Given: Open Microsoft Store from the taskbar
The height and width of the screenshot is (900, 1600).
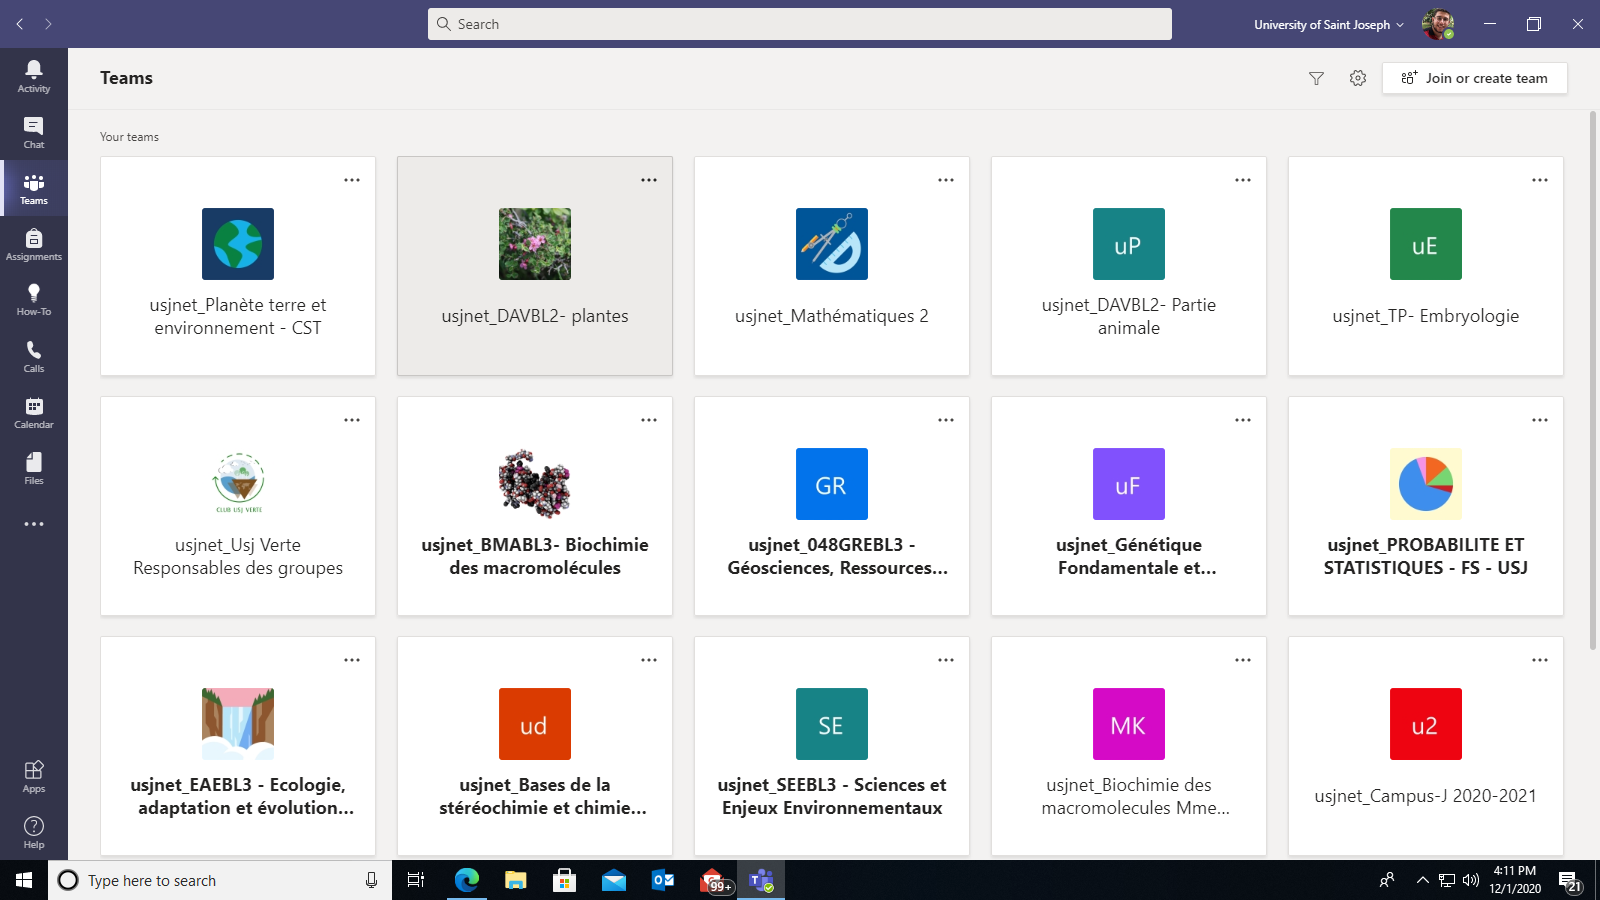Looking at the screenshot, I should (x=565, y=880).
